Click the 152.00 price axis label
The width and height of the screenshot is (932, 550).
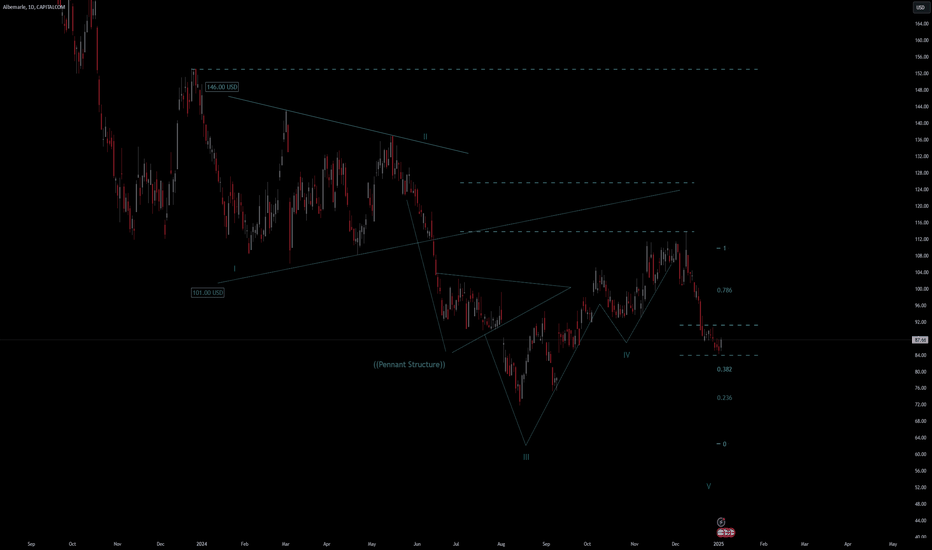(921, 74)
